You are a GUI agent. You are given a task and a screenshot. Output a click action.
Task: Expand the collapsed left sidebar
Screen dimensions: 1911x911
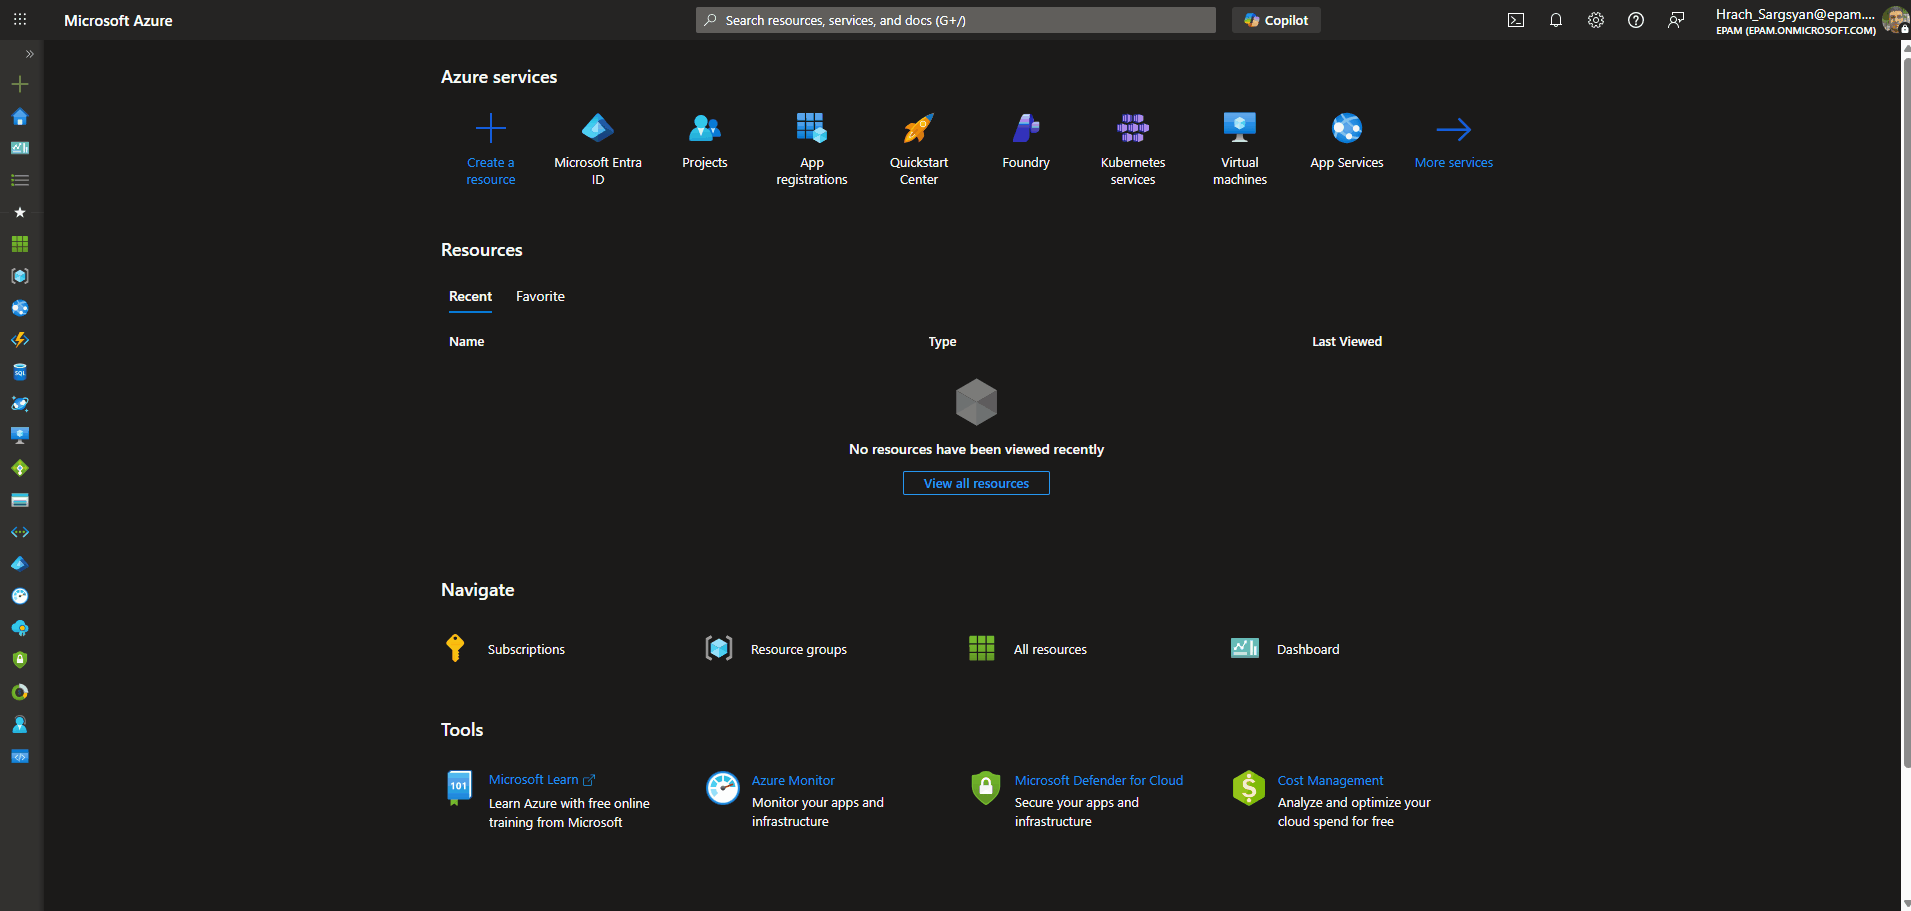(x=29, y=53)
